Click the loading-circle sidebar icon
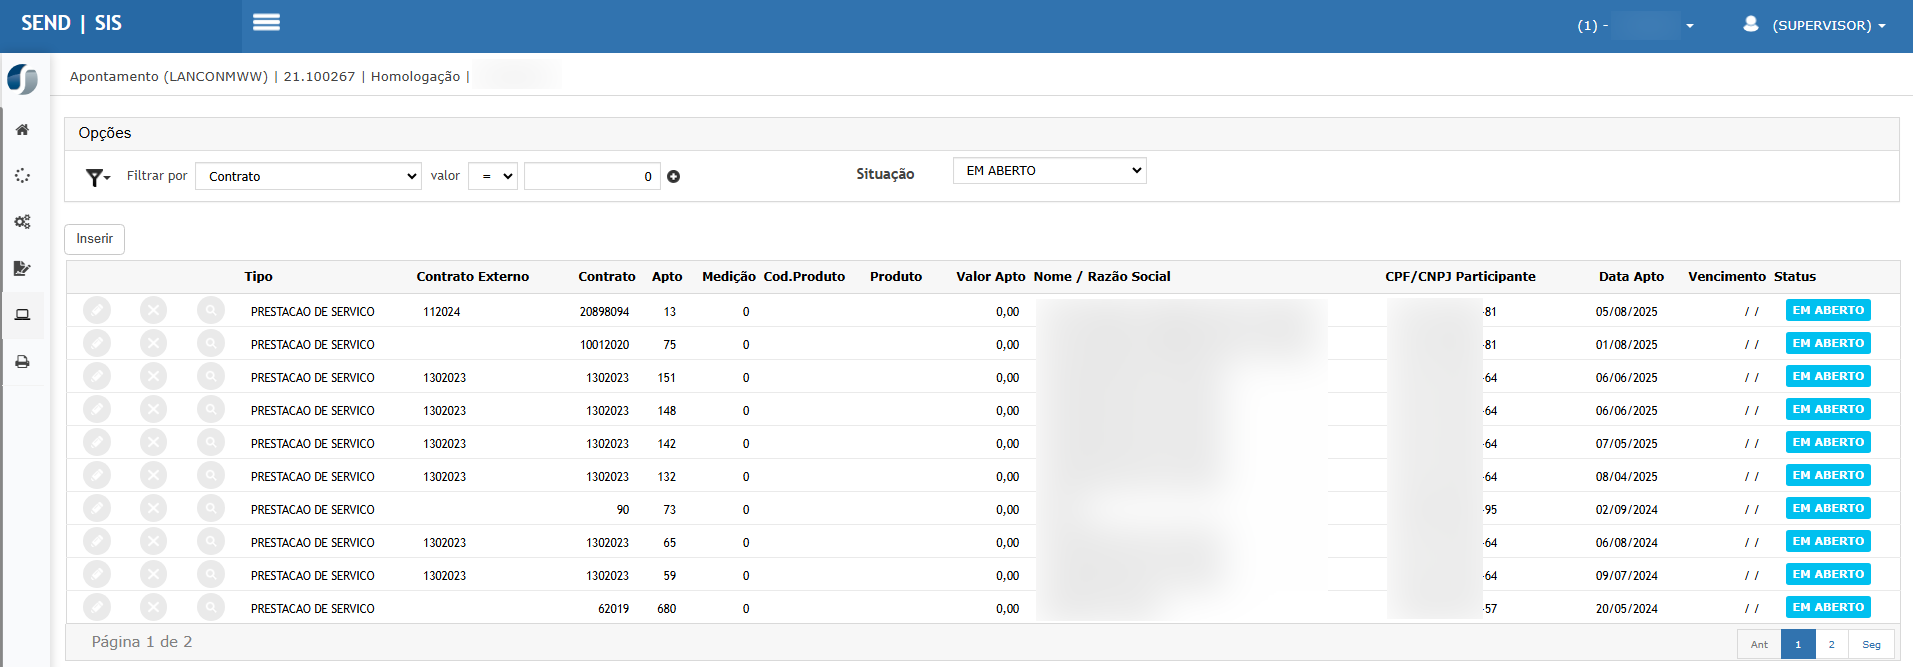Image resolution: width=1913 pixels, height=667 pixels. [22, 176]
